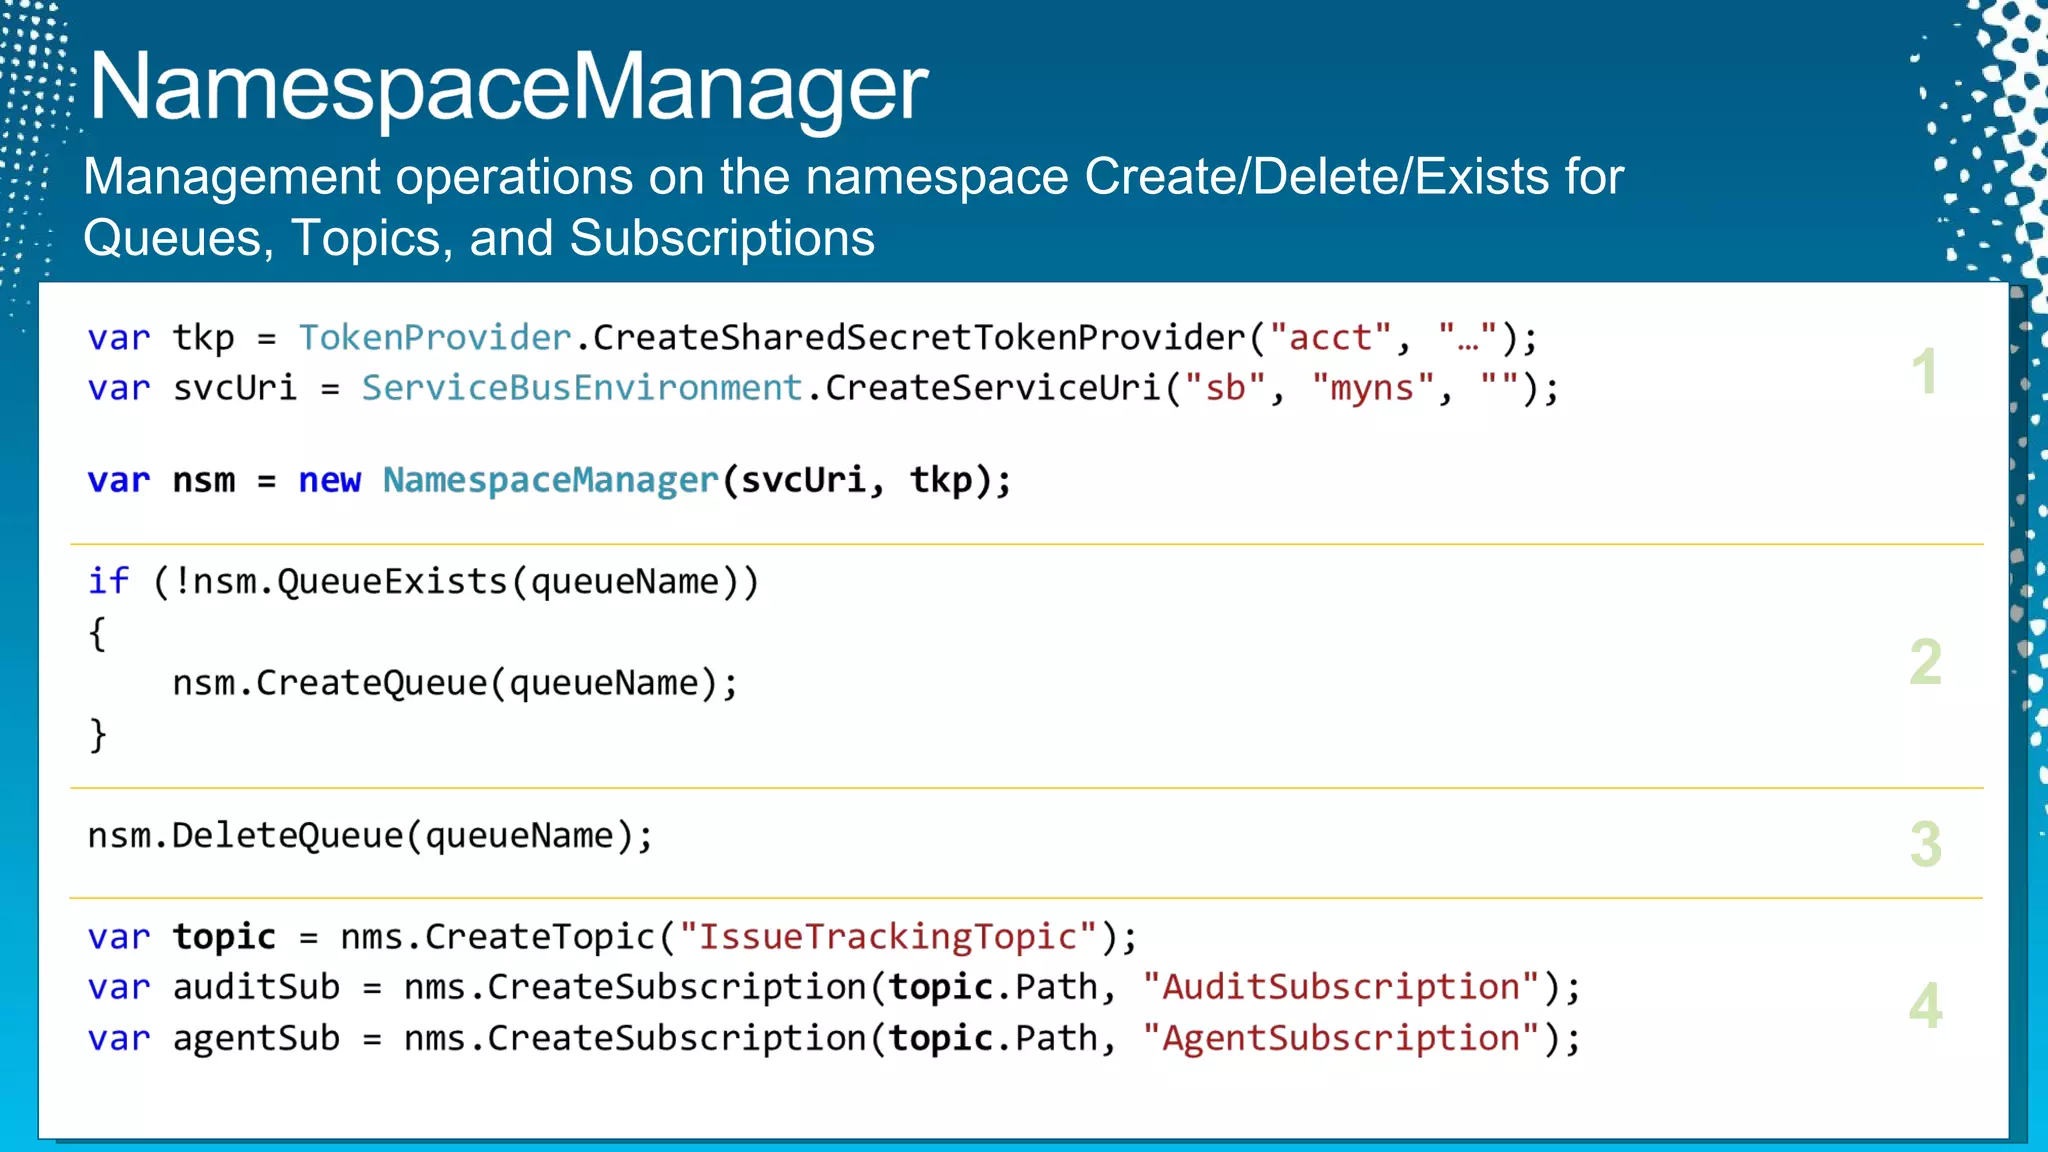The height and width of the screenshot is (1152, 2048).
Task: Click the auditSub variable name
Action: click(x=256, y=988)
